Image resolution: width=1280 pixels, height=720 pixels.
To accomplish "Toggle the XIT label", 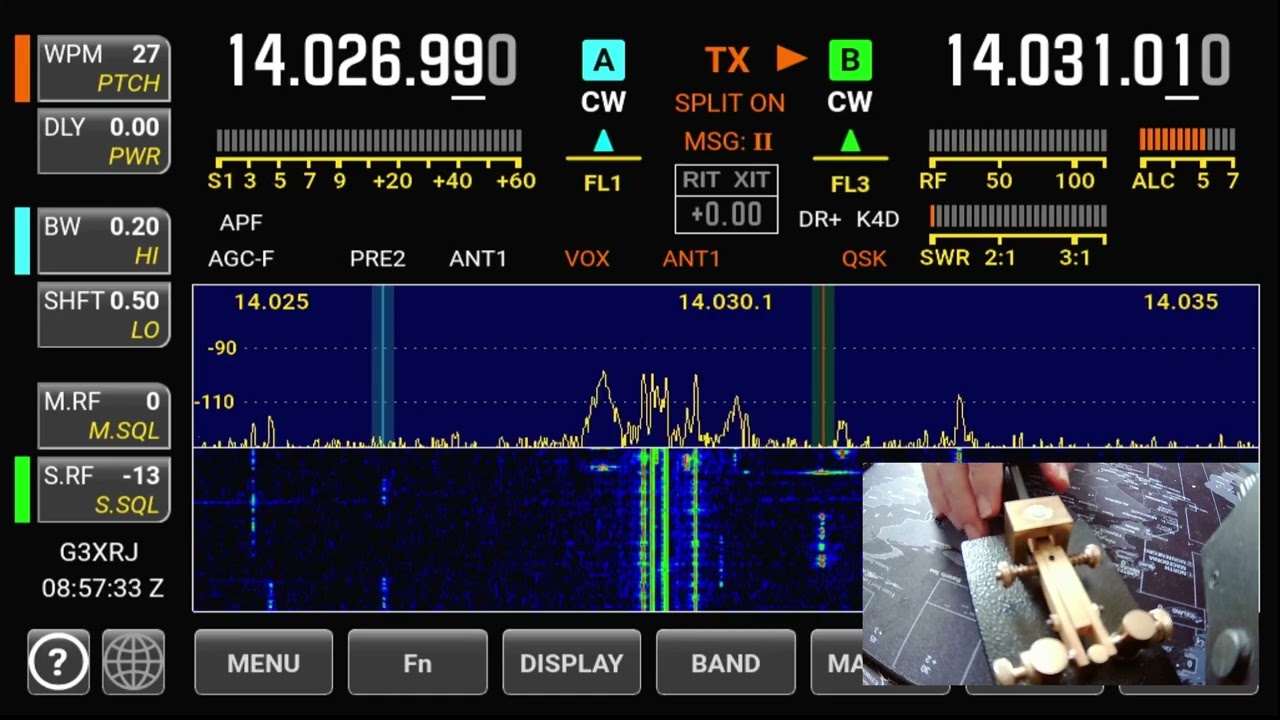I will click(x=752, y=180).
